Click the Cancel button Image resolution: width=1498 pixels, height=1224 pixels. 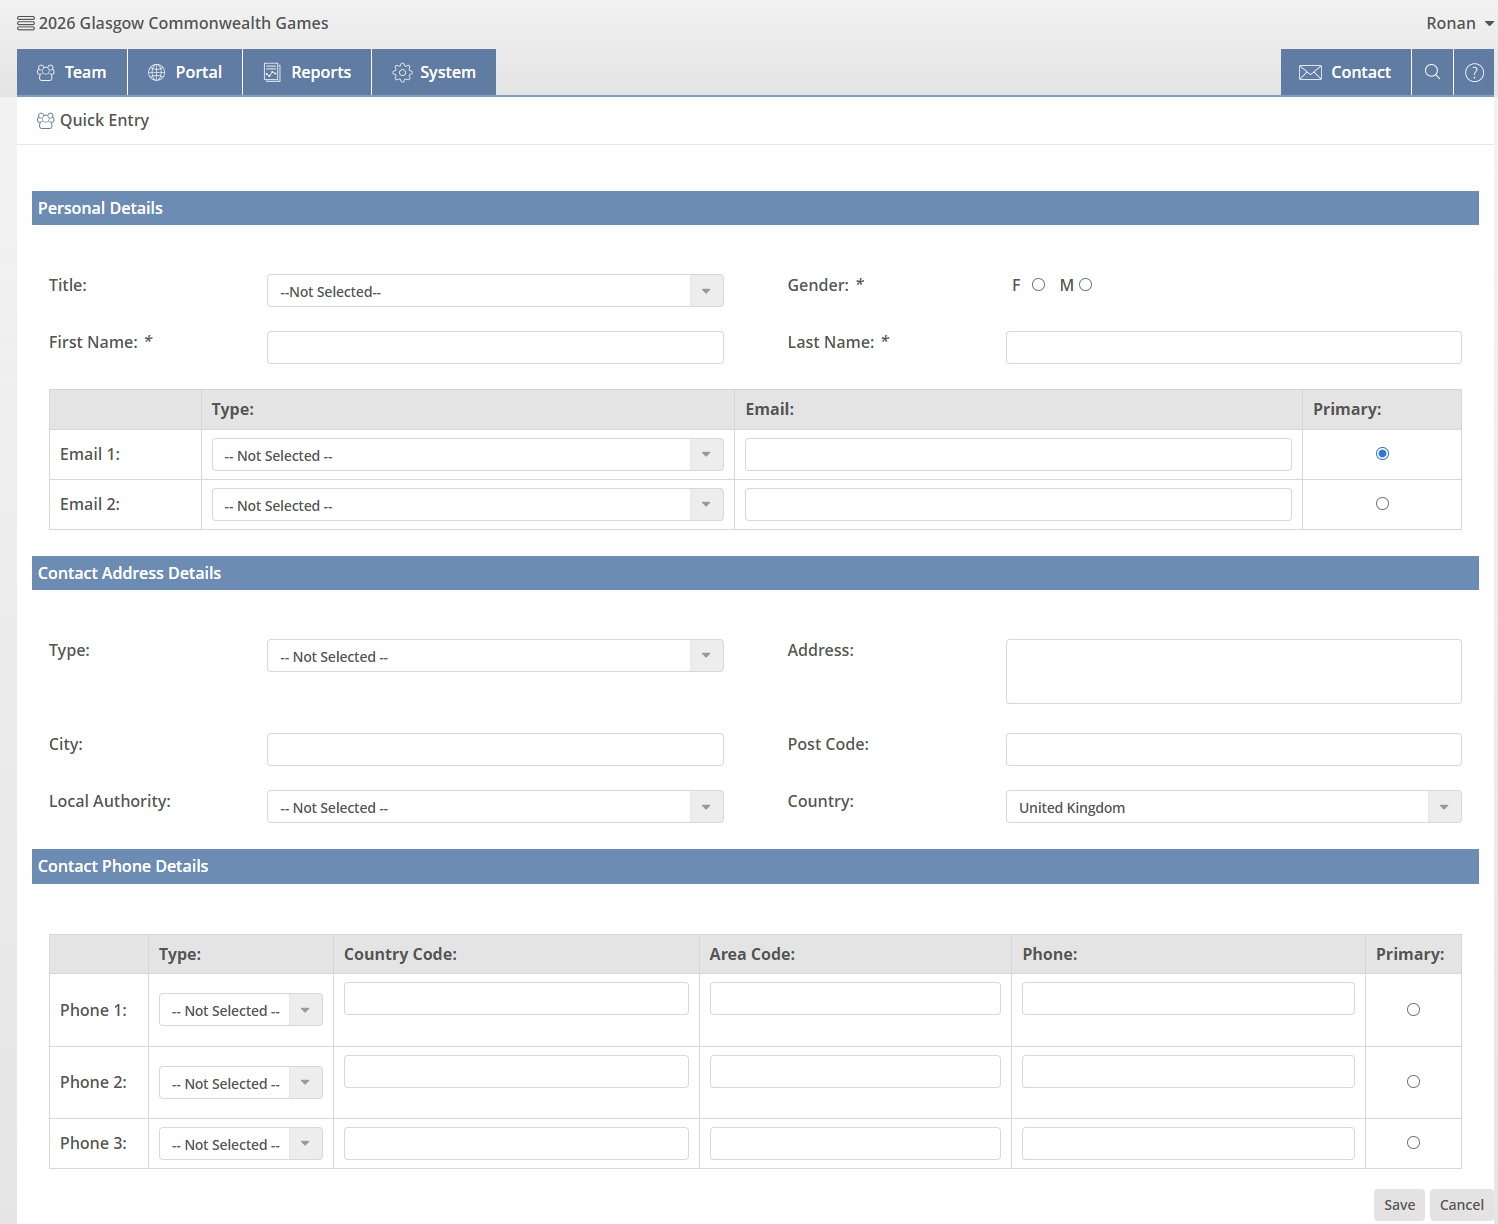[x=1461, y=1205]
